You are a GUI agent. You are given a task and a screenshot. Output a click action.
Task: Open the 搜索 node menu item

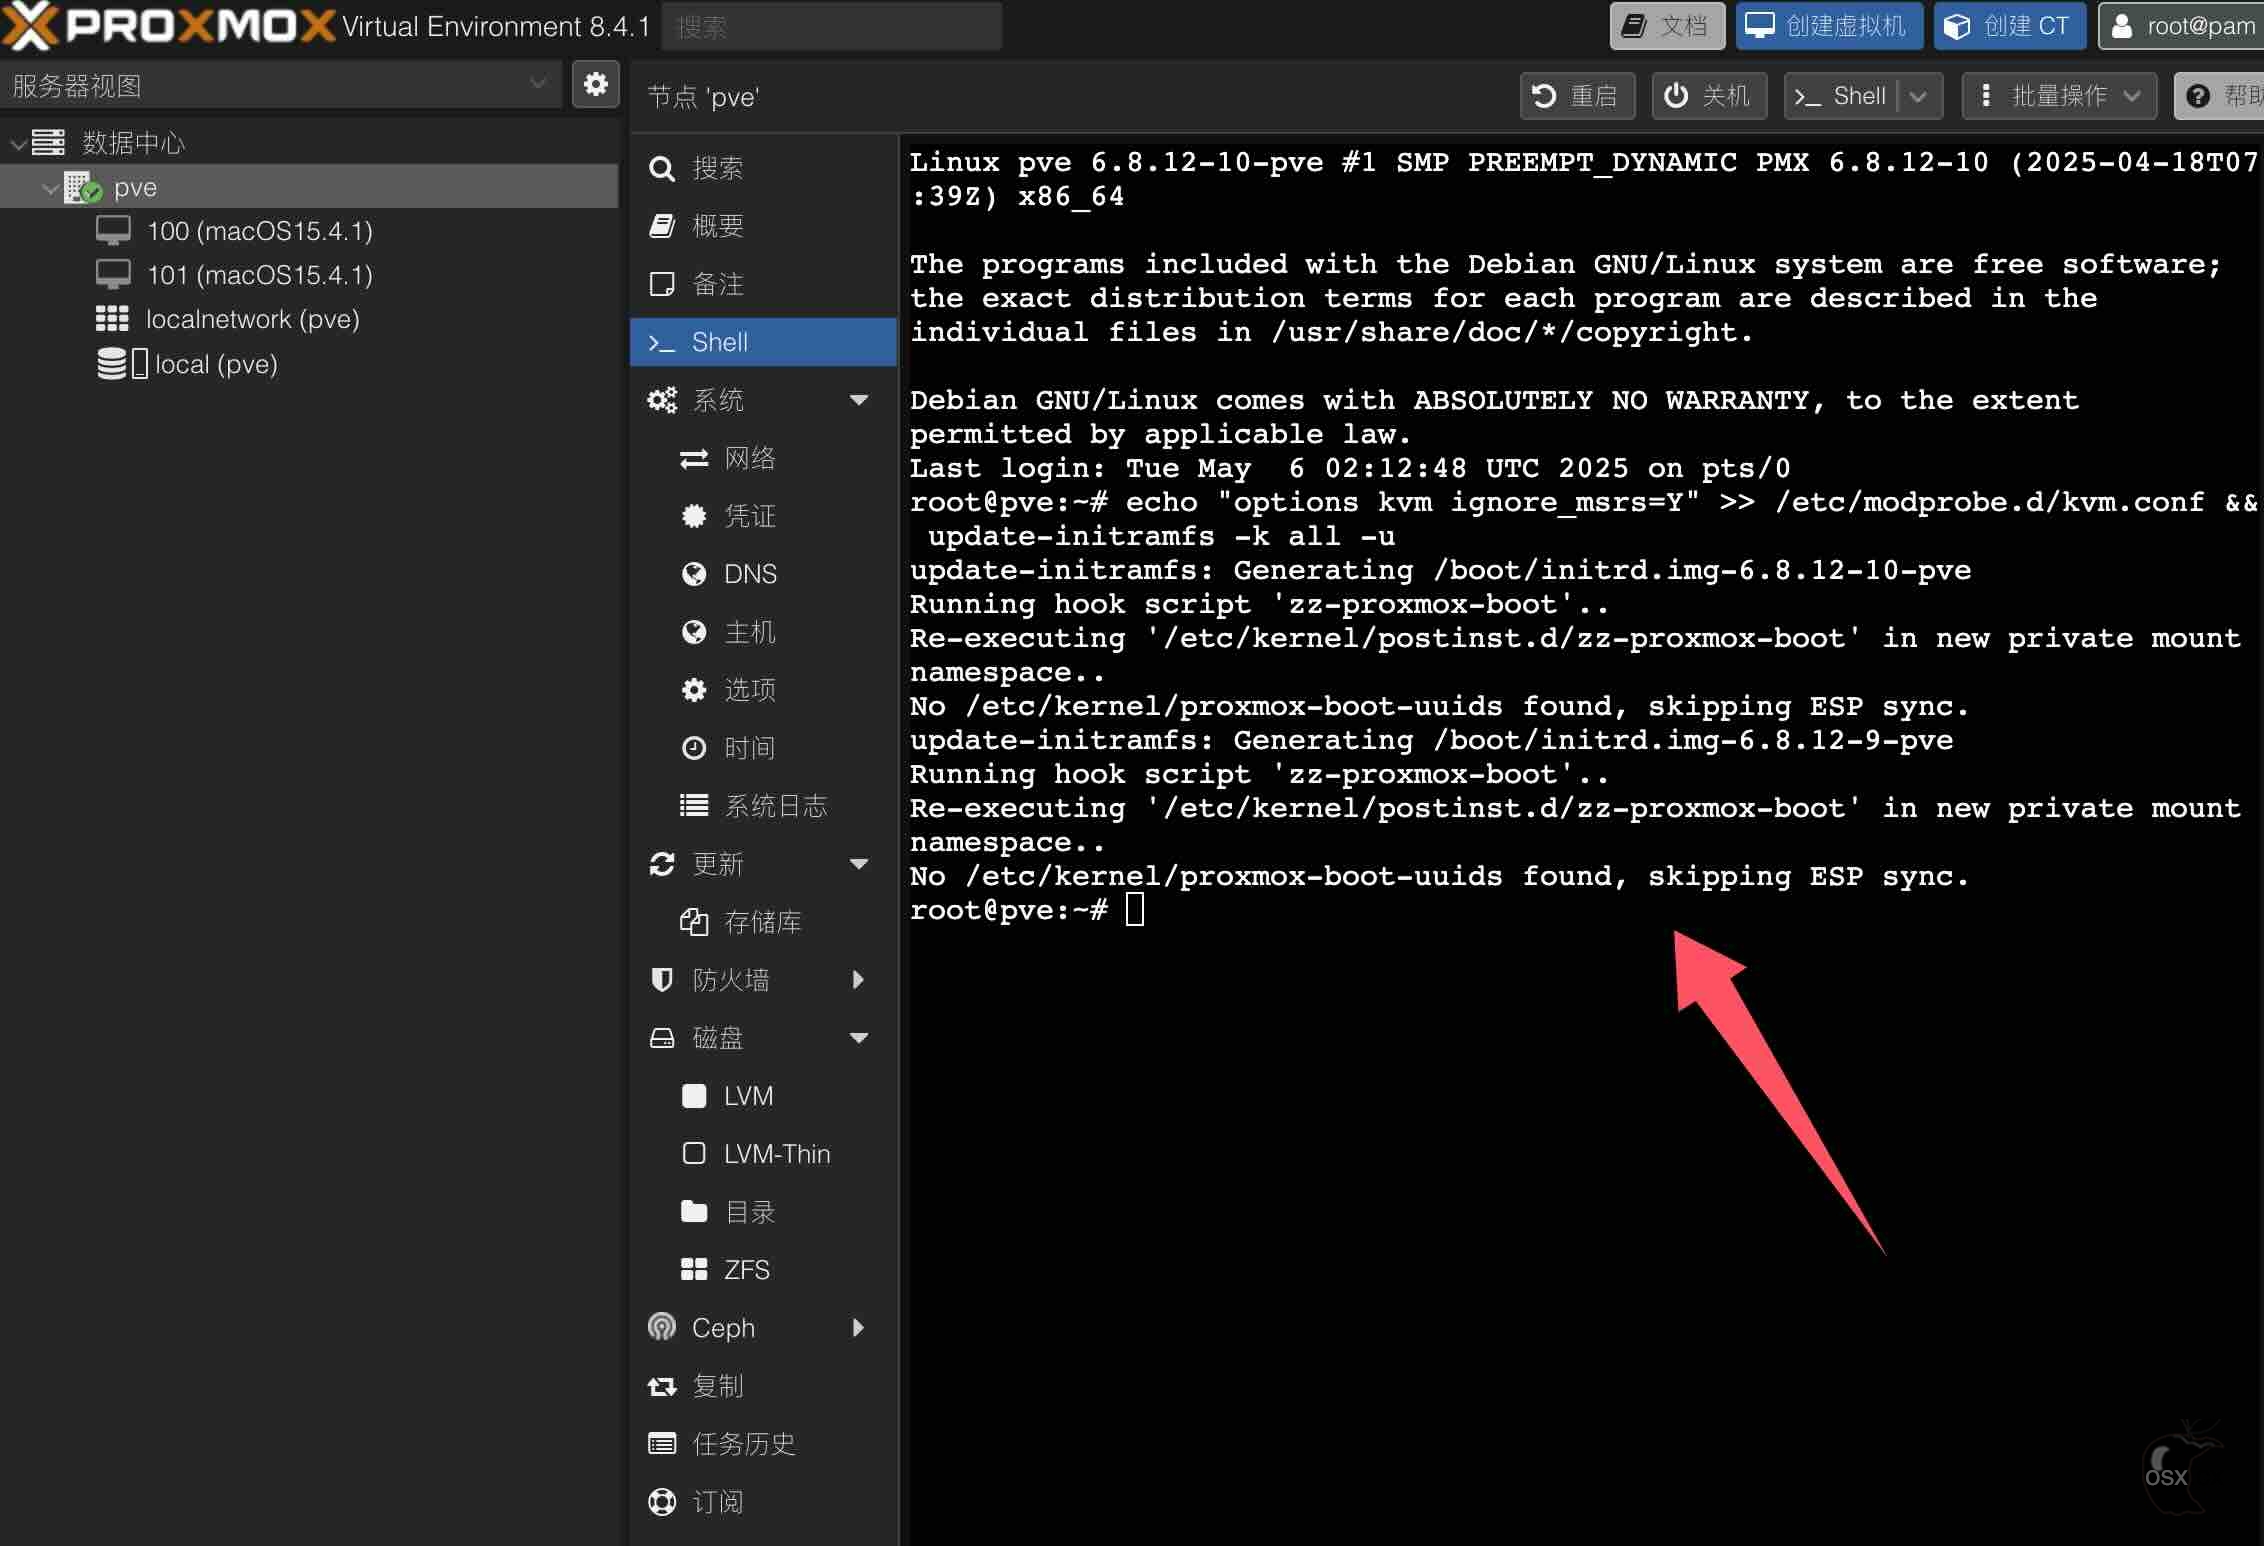point(763,168)
